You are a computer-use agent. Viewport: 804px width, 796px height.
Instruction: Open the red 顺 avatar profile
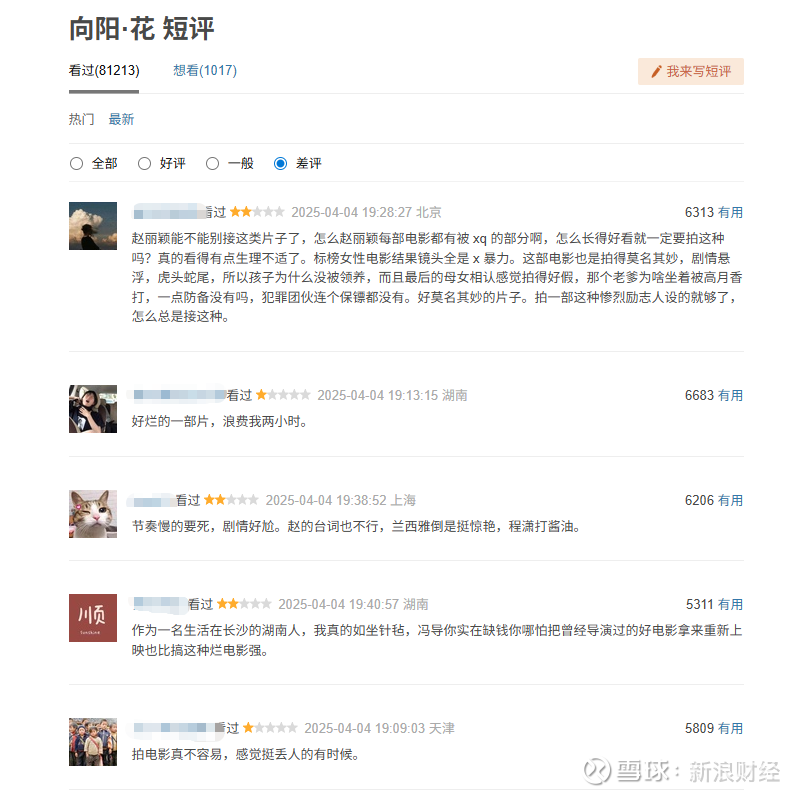click(x=93, y=618)
